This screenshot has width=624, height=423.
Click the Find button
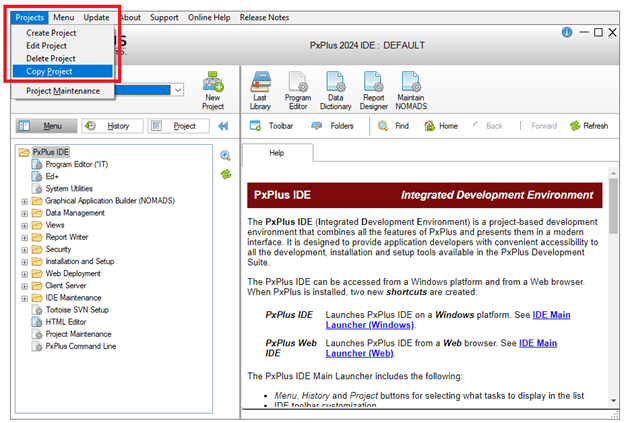tap(393, 126)
